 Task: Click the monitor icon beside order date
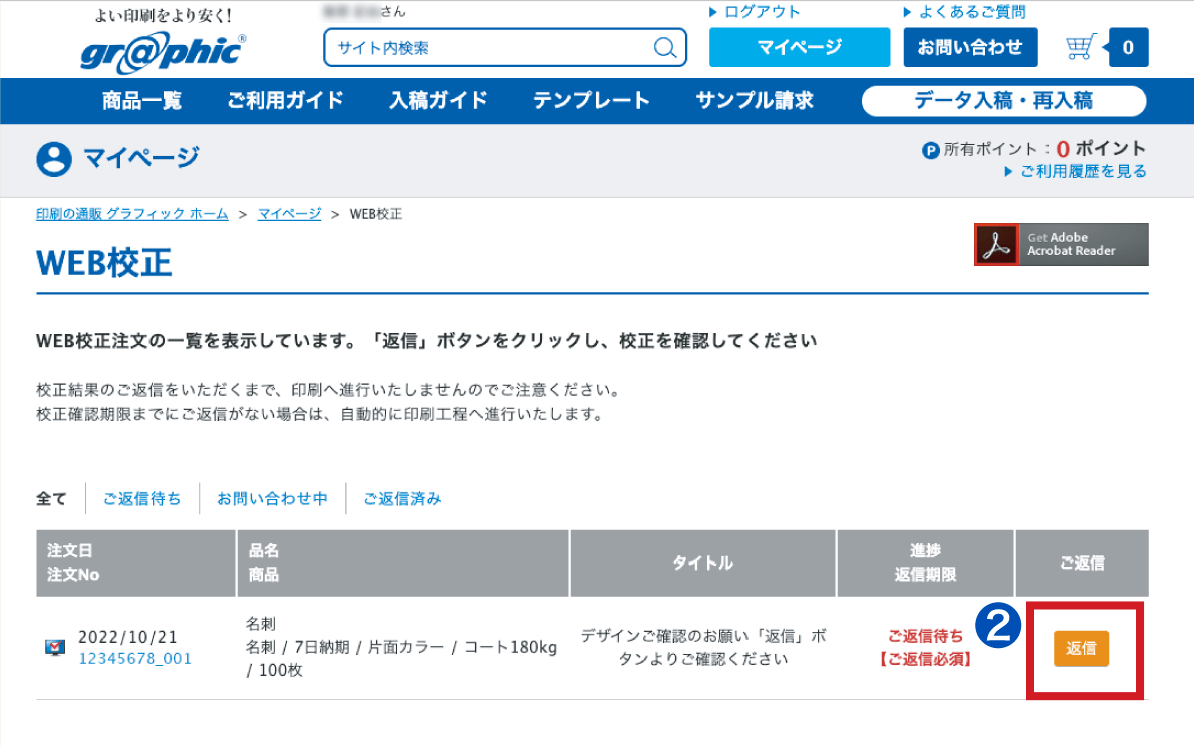[55, 648]
